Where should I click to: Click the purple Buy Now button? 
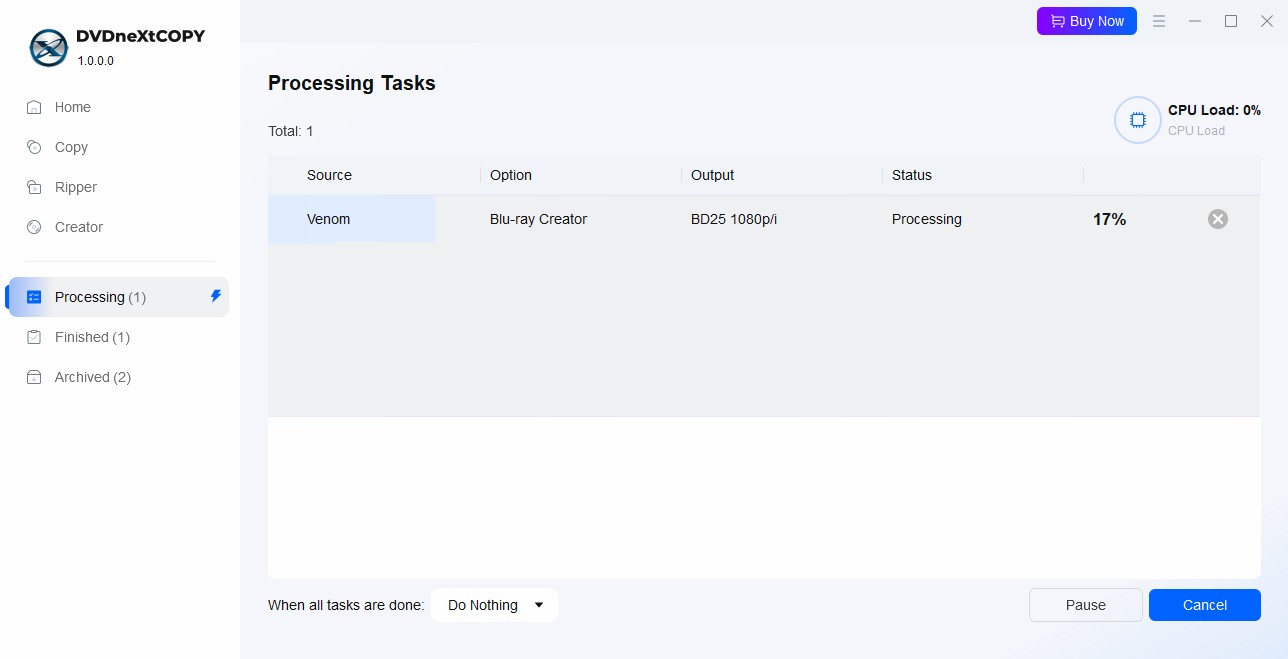click(1086, 21)
